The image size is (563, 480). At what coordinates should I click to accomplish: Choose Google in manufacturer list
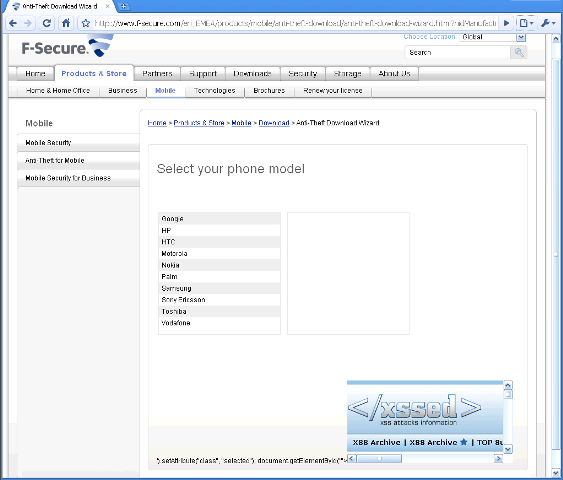click(219, 219)
